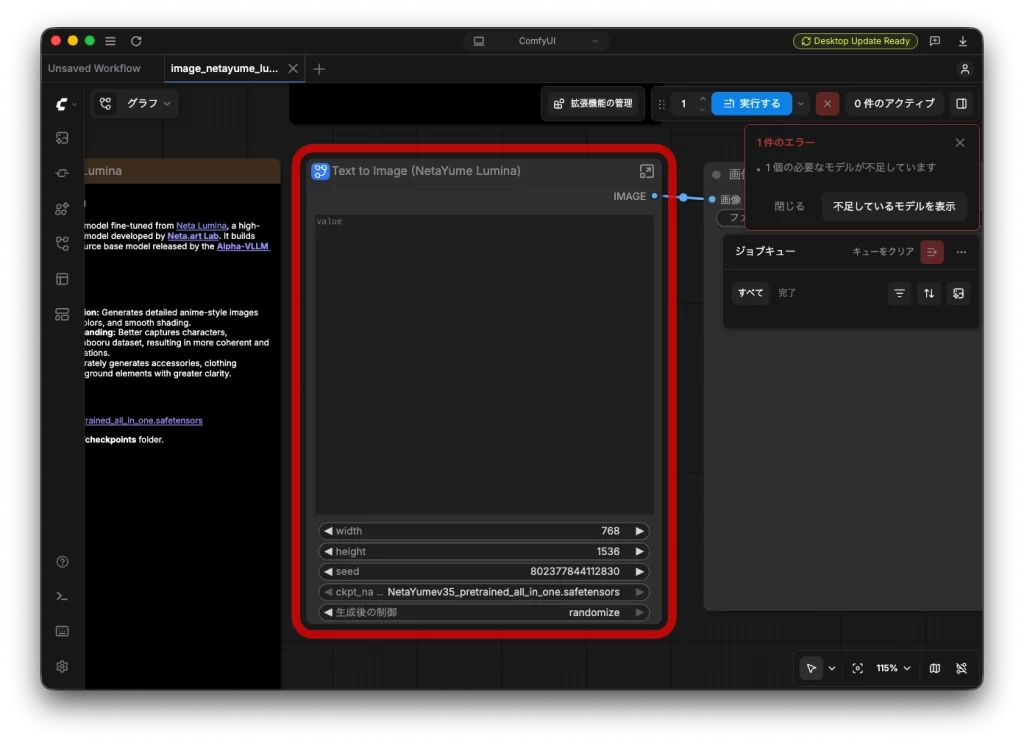Viewport: 1024px width, 744px height.
Task: Open the node library sidebar icon
Action: point(62,173)
